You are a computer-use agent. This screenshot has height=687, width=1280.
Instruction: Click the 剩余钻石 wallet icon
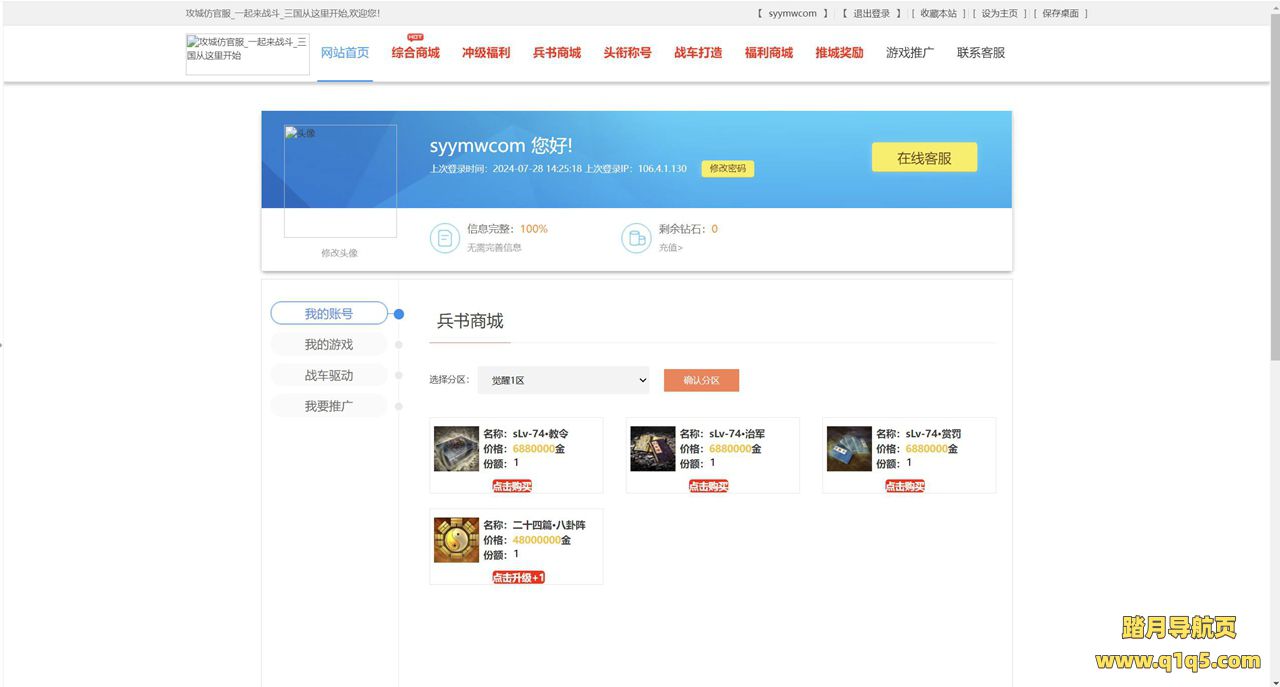[636, 238]
